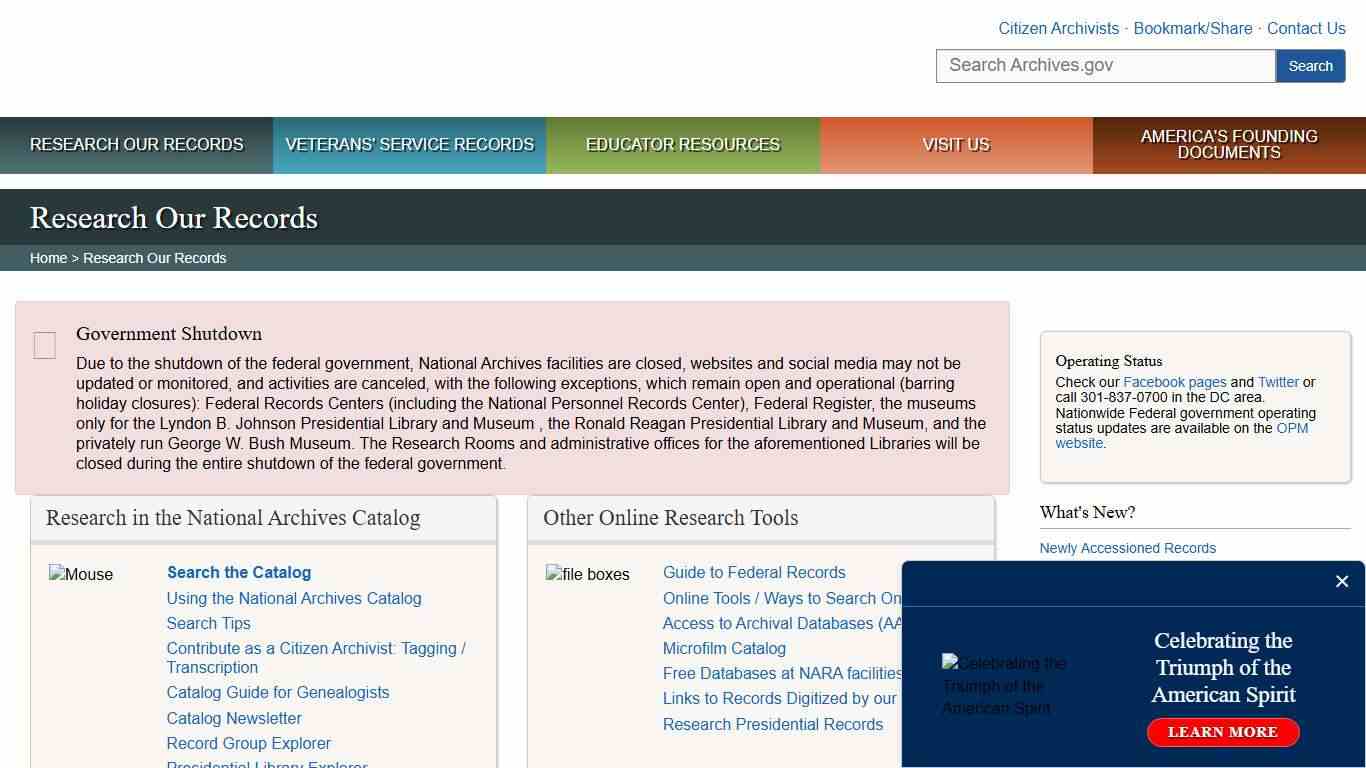Select the Educator Resources tab
The image size is (1366, 768).
(x=683, y=145)
